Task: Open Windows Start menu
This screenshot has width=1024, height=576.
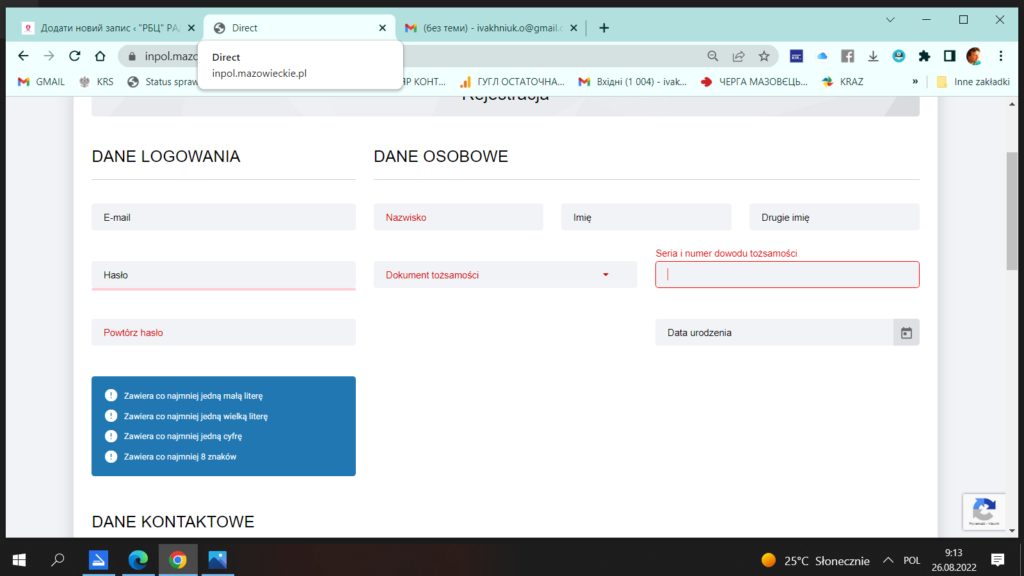Action: click(19, 560)
